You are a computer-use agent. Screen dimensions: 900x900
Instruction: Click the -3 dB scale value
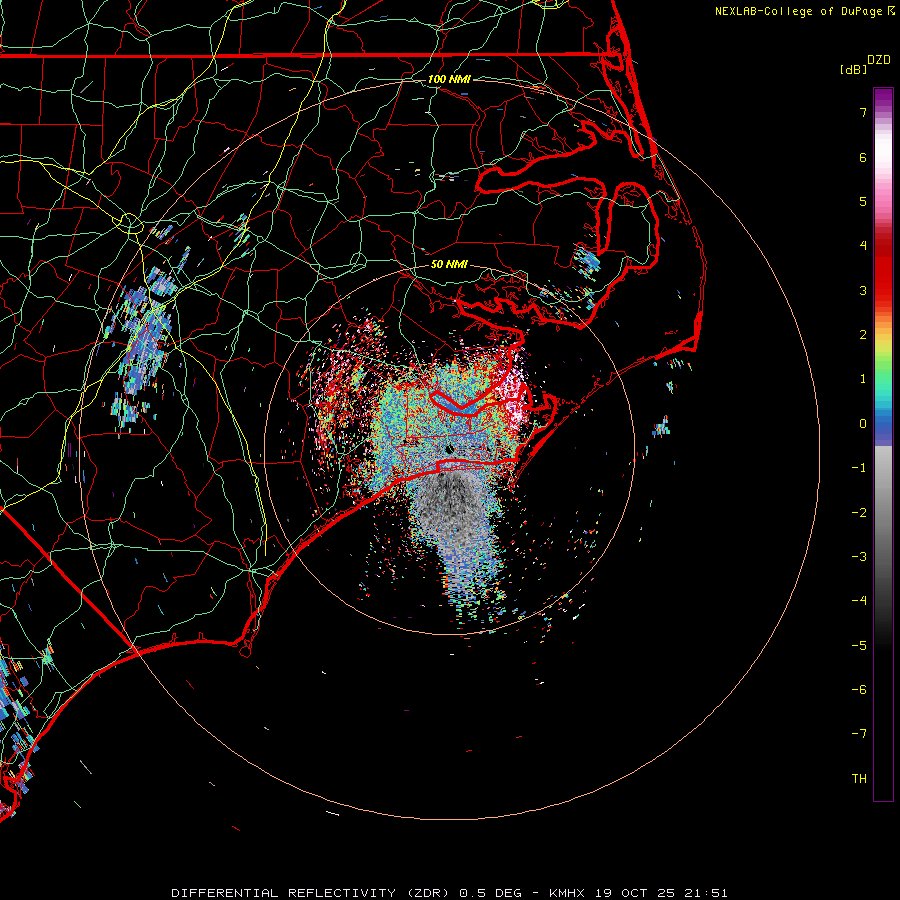(x=859, y=557)
